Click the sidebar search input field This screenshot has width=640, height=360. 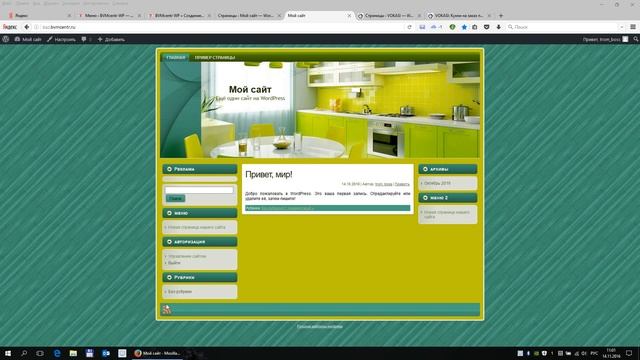tap(199, 190)
